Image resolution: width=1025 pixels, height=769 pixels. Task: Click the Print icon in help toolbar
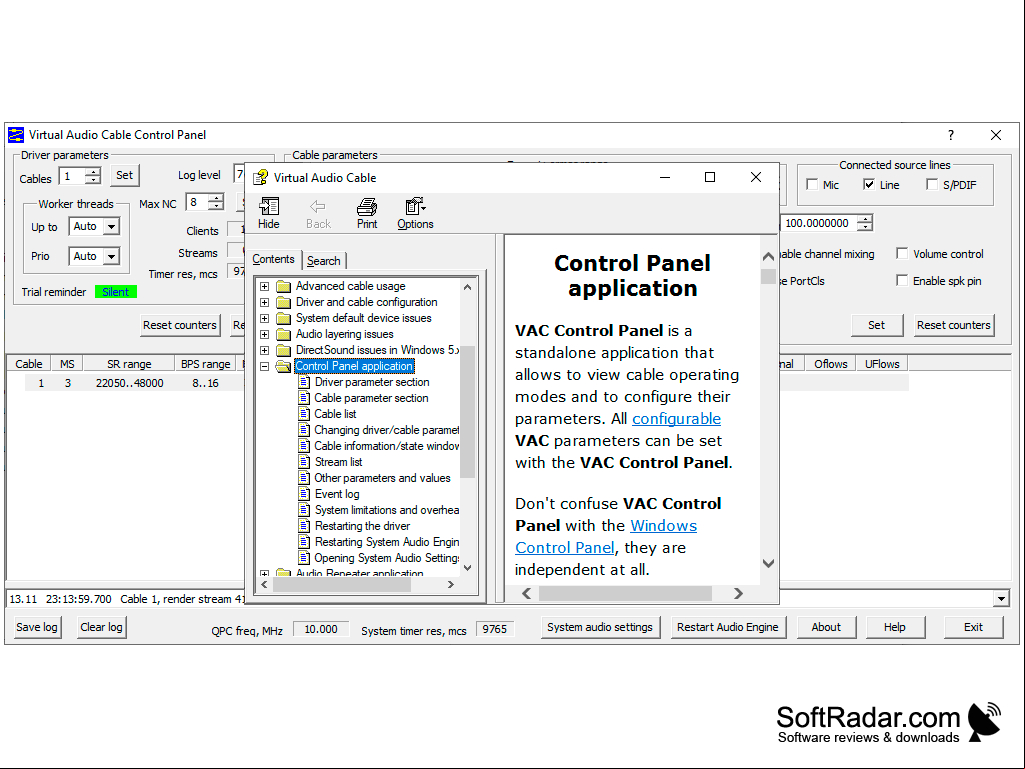367,213
